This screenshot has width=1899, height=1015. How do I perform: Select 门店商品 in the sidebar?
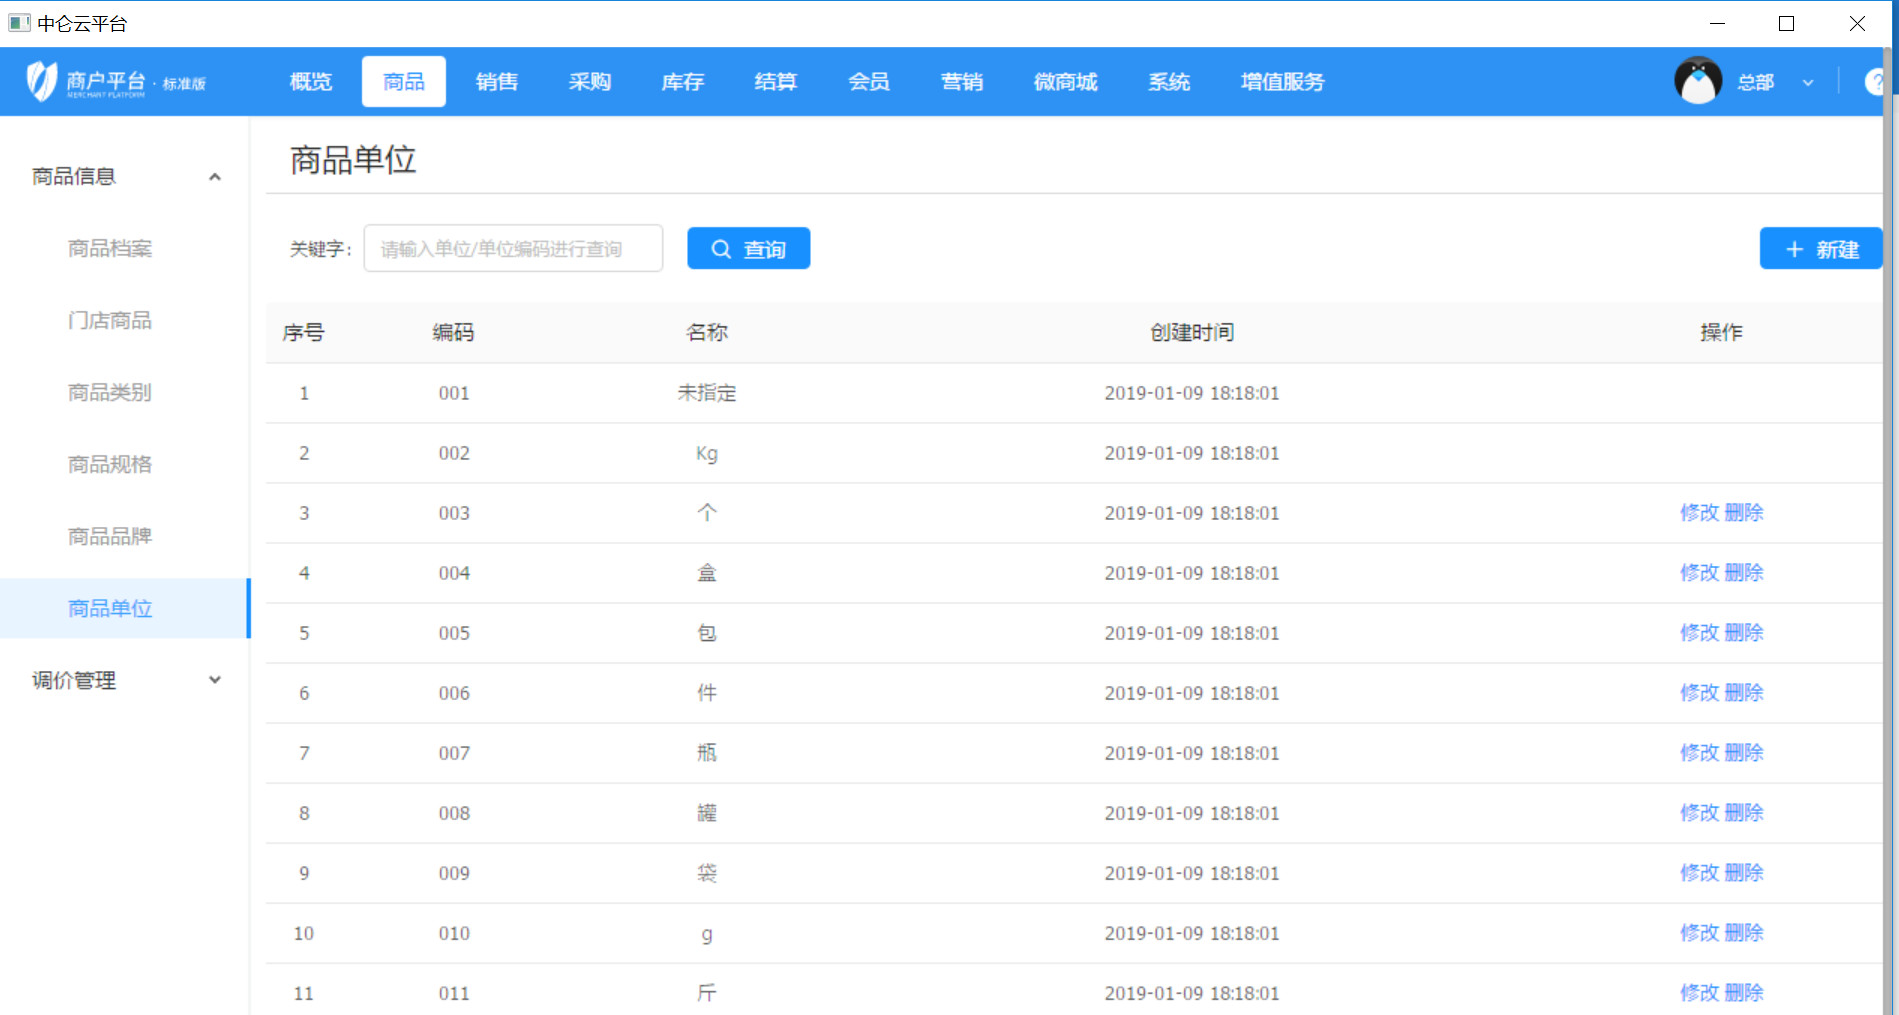[x=109, y=320]
